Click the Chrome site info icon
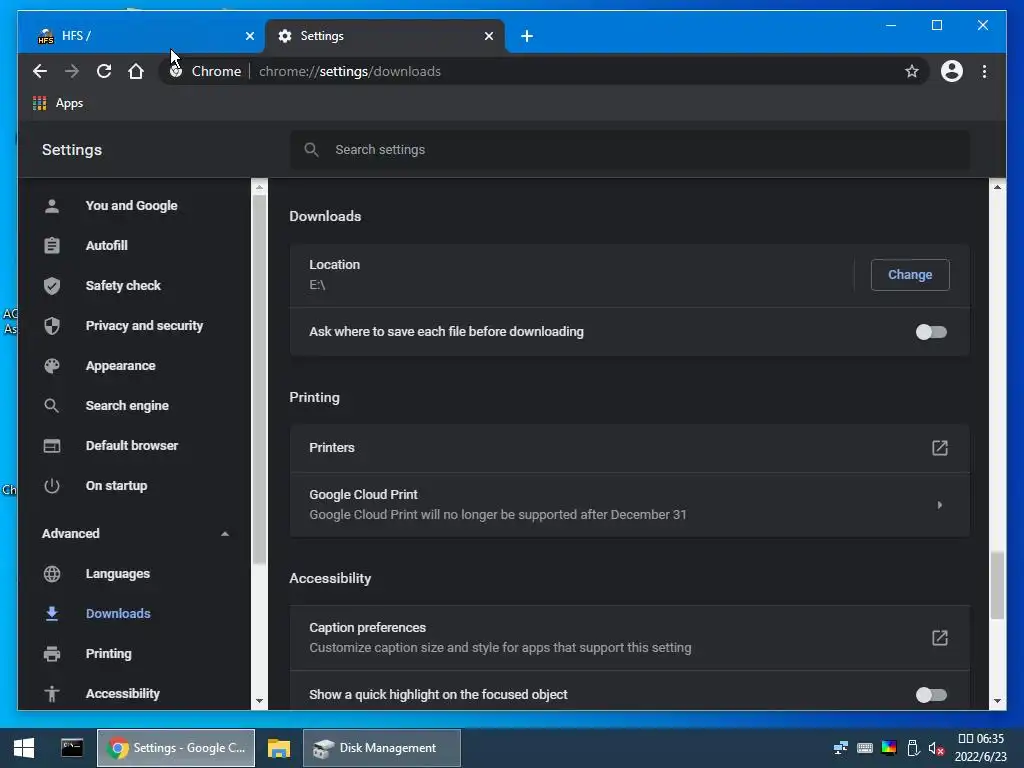This screenshot has width=1024, height=768. (x=176, y=71)
